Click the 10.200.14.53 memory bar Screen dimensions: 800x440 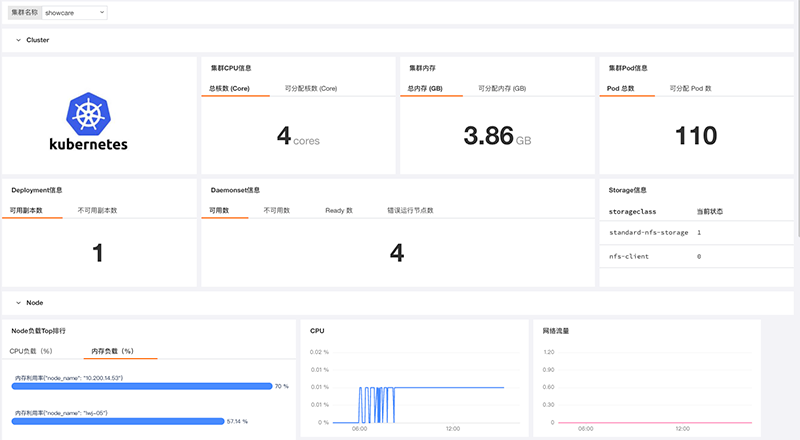pyautogui.click(x=142, y=386)
